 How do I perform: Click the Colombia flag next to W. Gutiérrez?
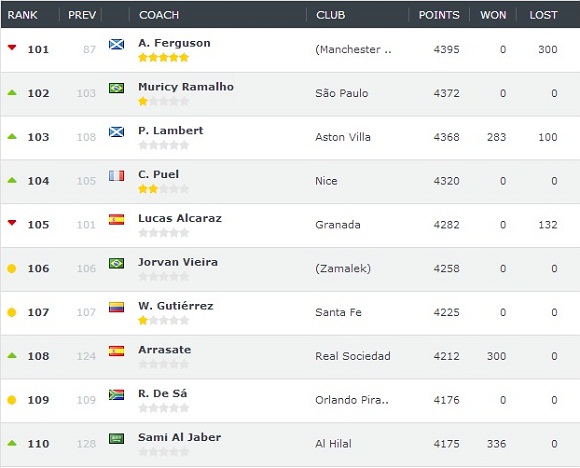(116, 307)
